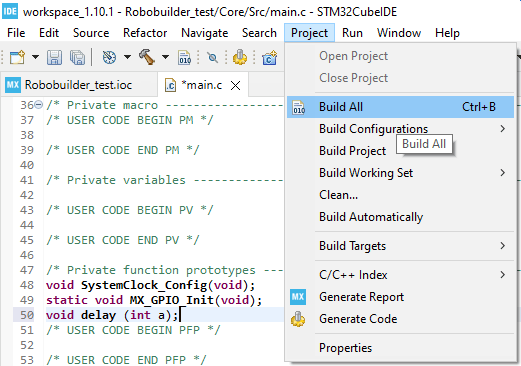Click the yellow gear Generate Code toolbar icon
This screenshot has height=366, width=521.
(x=240, y=57)
